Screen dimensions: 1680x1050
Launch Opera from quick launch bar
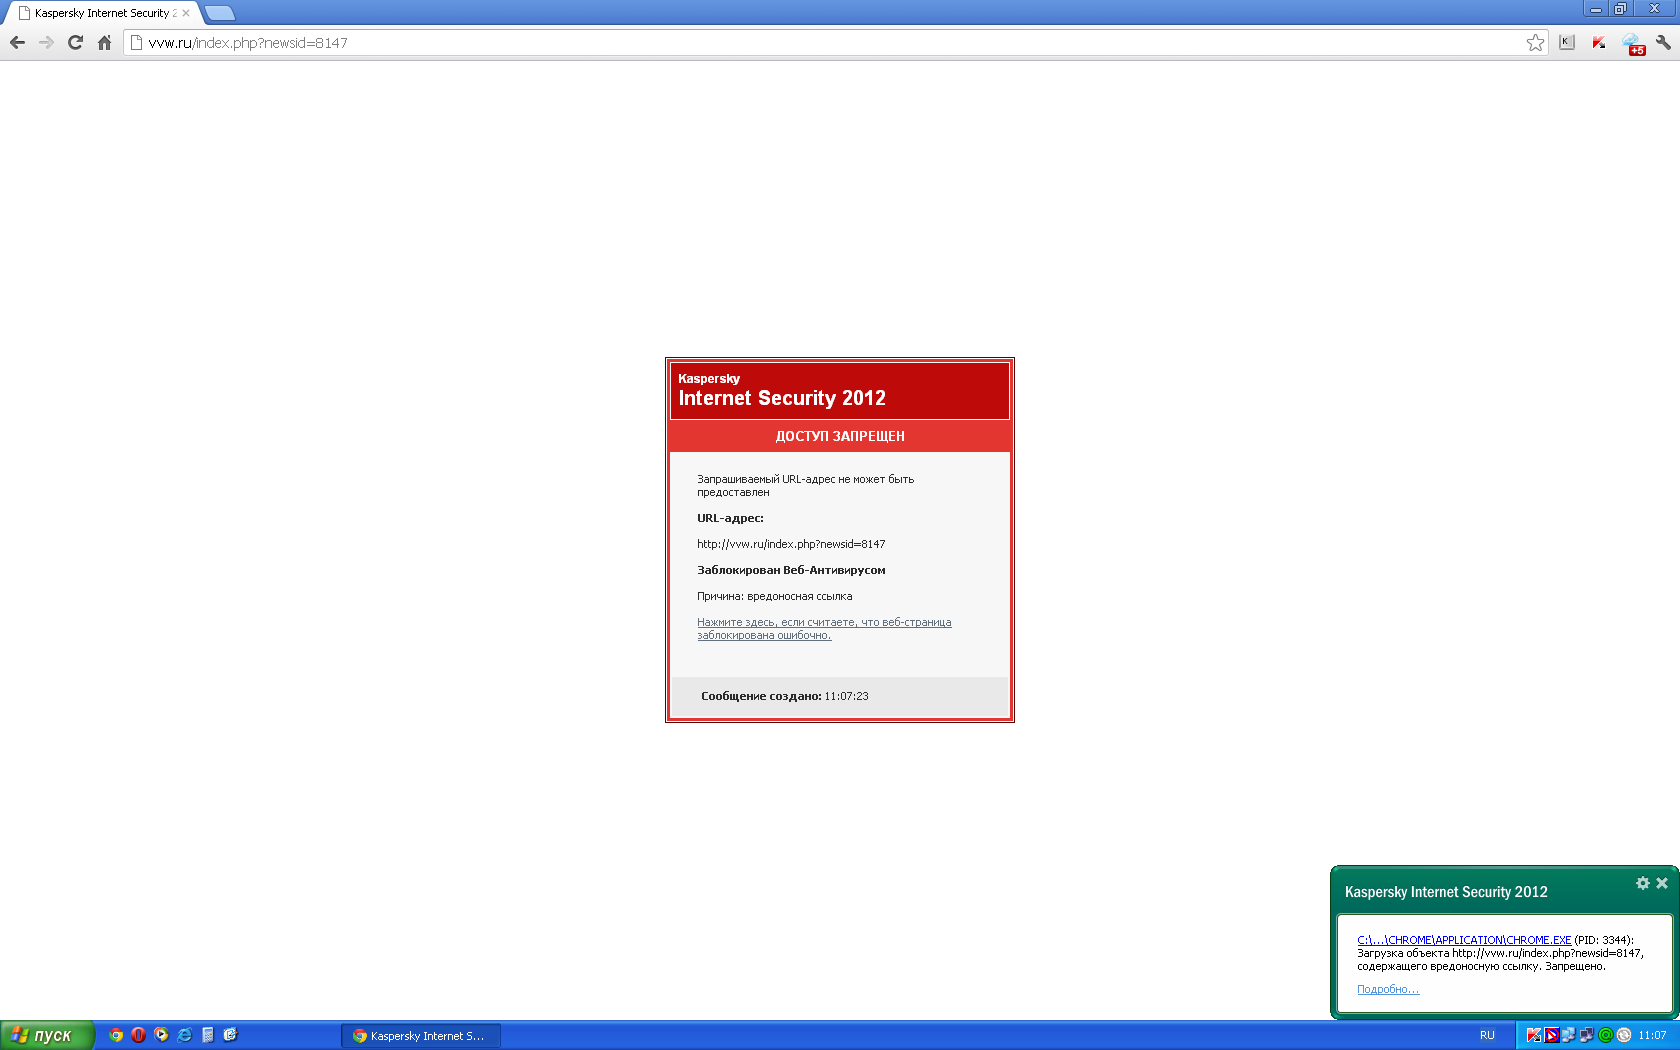tap(139, 1035)
